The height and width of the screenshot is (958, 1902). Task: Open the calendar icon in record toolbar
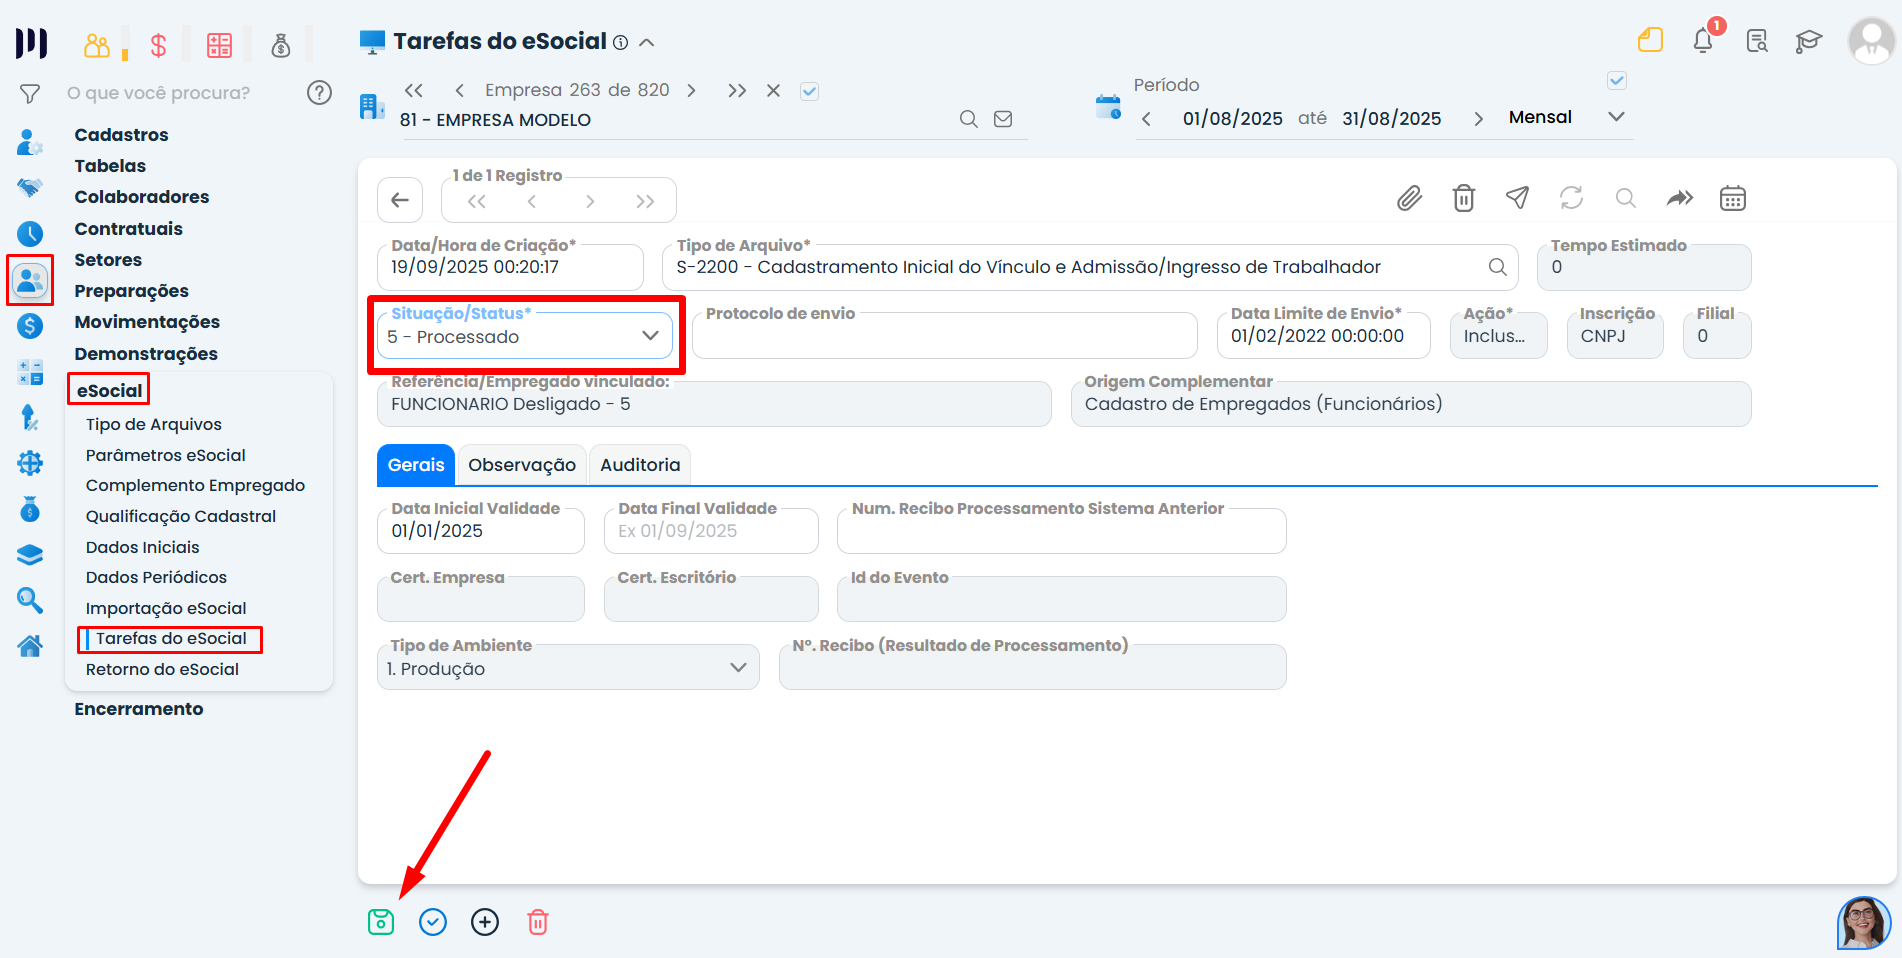point(1733,198)
